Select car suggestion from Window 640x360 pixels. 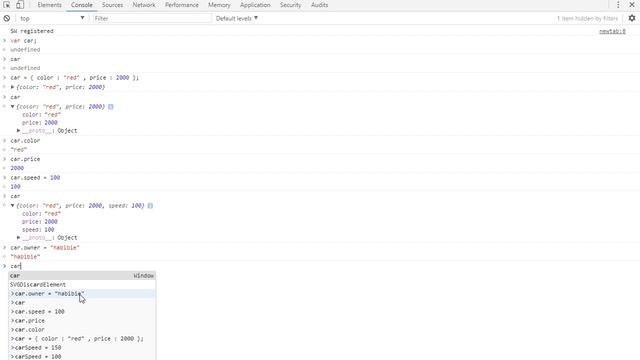[x=82, y=276]
